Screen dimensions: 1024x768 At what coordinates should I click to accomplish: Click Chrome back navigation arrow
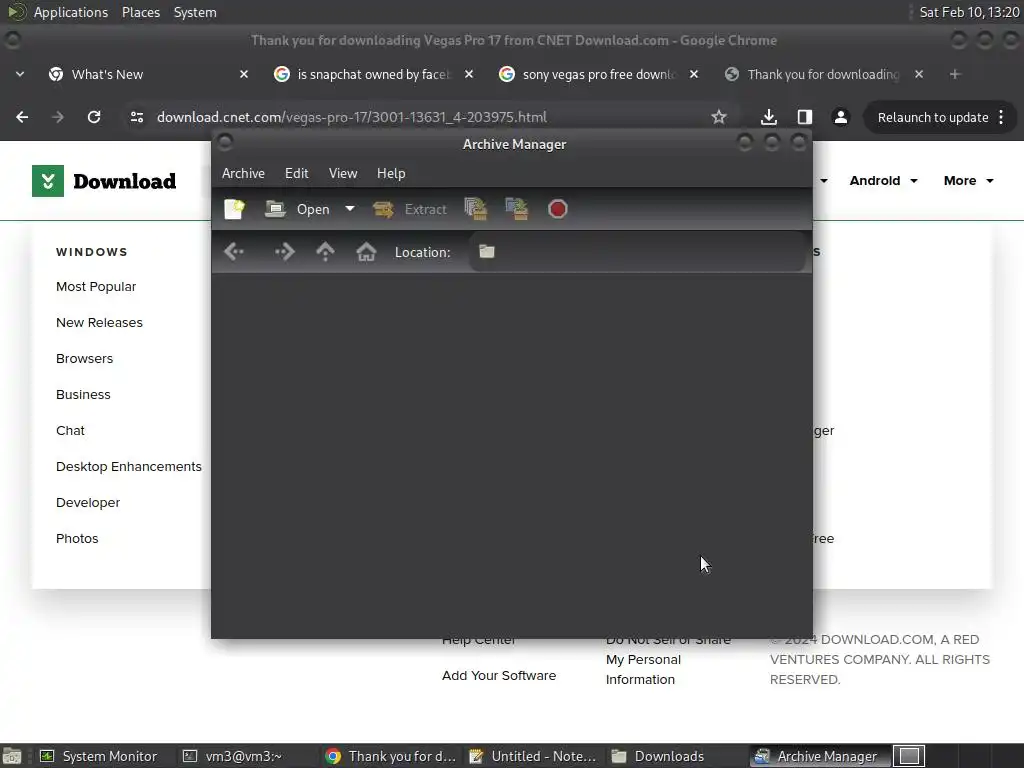click(22, 117)
